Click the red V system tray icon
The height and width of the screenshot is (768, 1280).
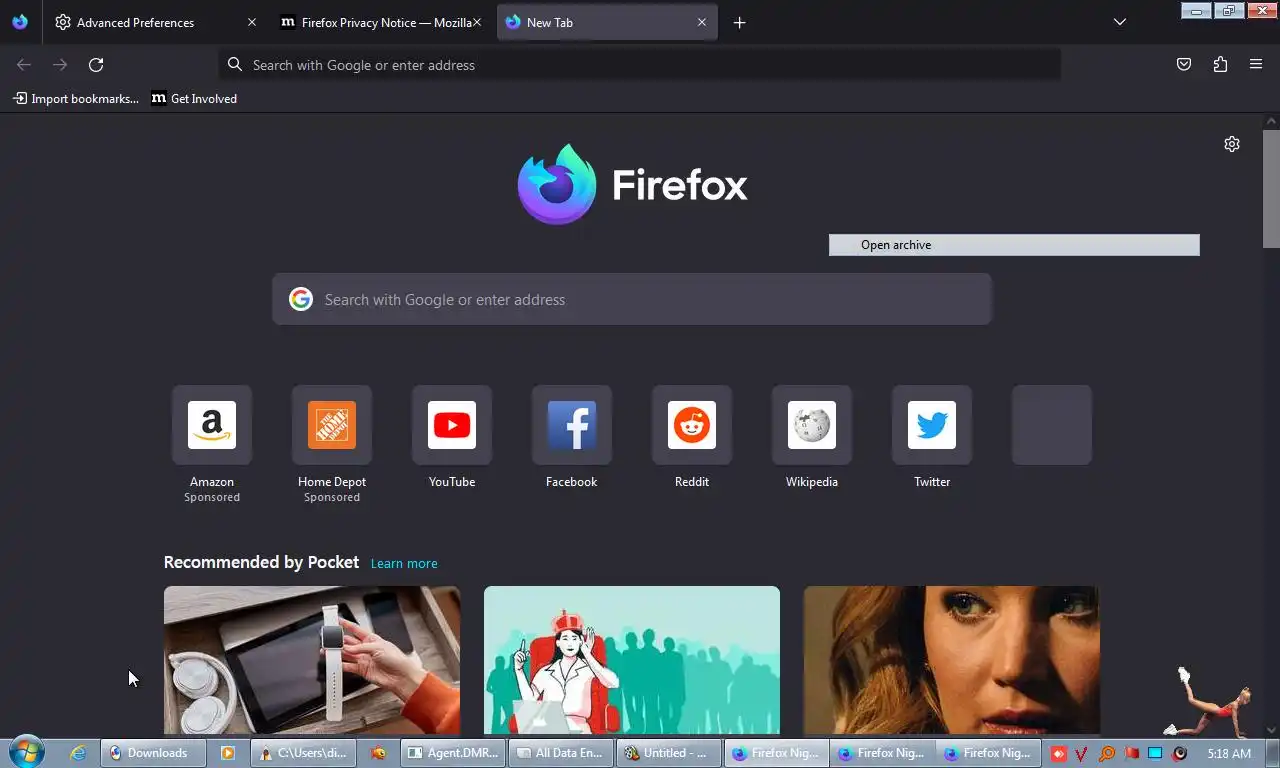click(1082, 753)
